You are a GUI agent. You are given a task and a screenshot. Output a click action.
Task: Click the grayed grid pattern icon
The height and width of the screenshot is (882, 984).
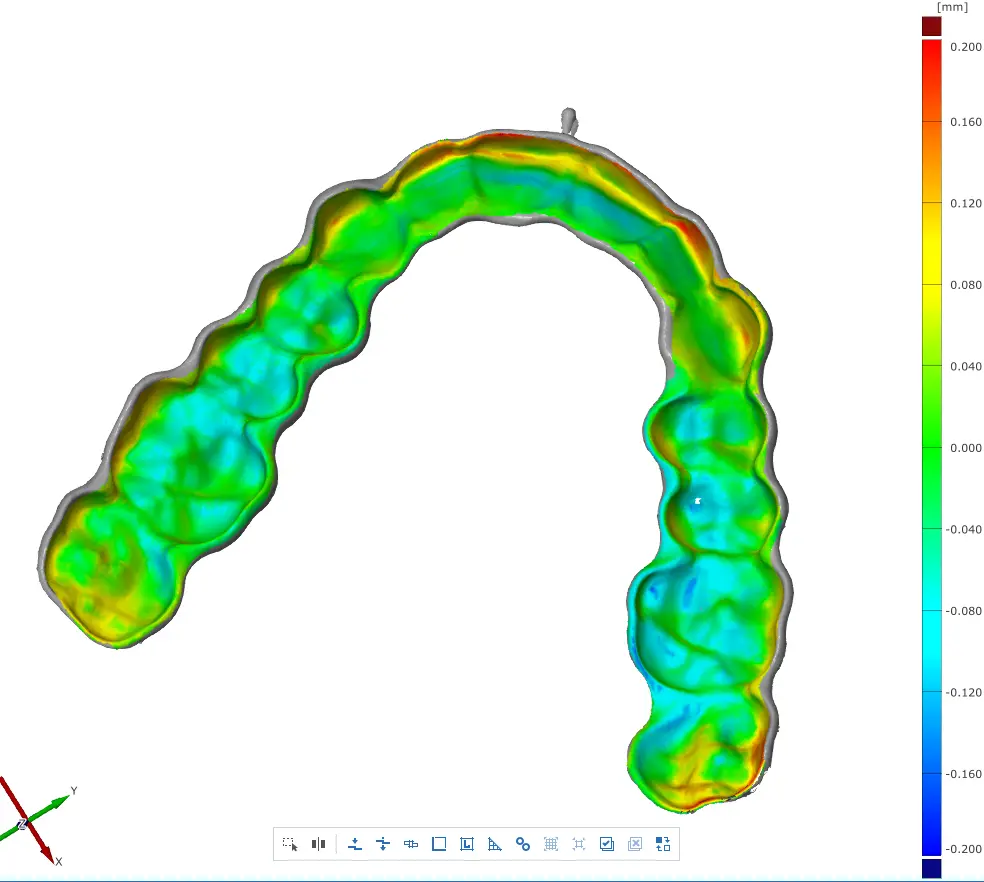pyautogui.click(x=551, y=844)
